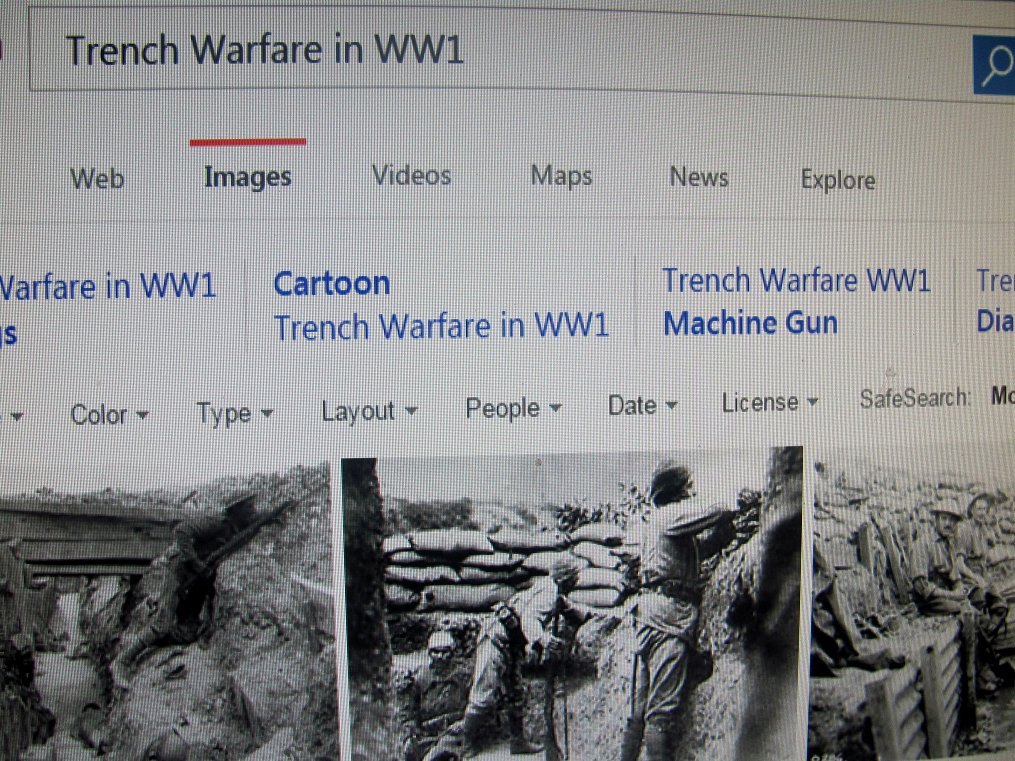
Task: Select the Images tab
Action: (x=248, y=177)
